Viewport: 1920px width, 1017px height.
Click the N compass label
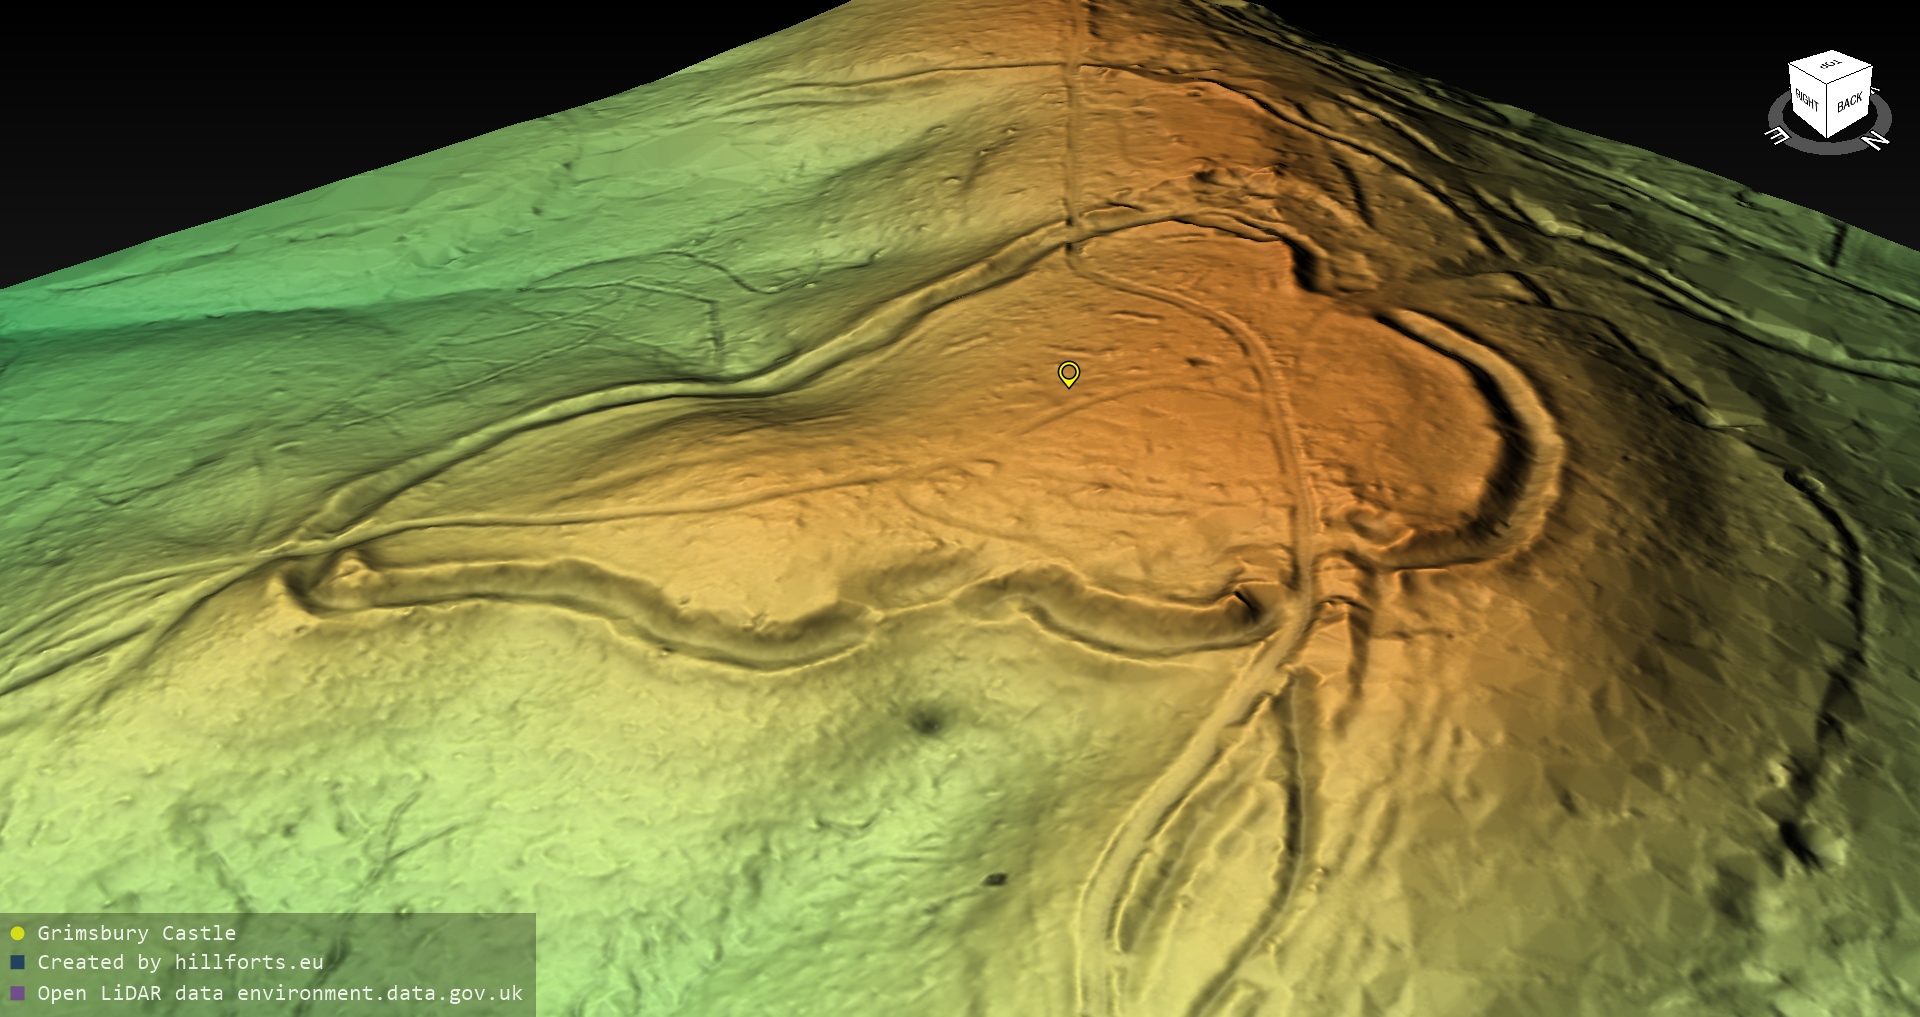1877,141
